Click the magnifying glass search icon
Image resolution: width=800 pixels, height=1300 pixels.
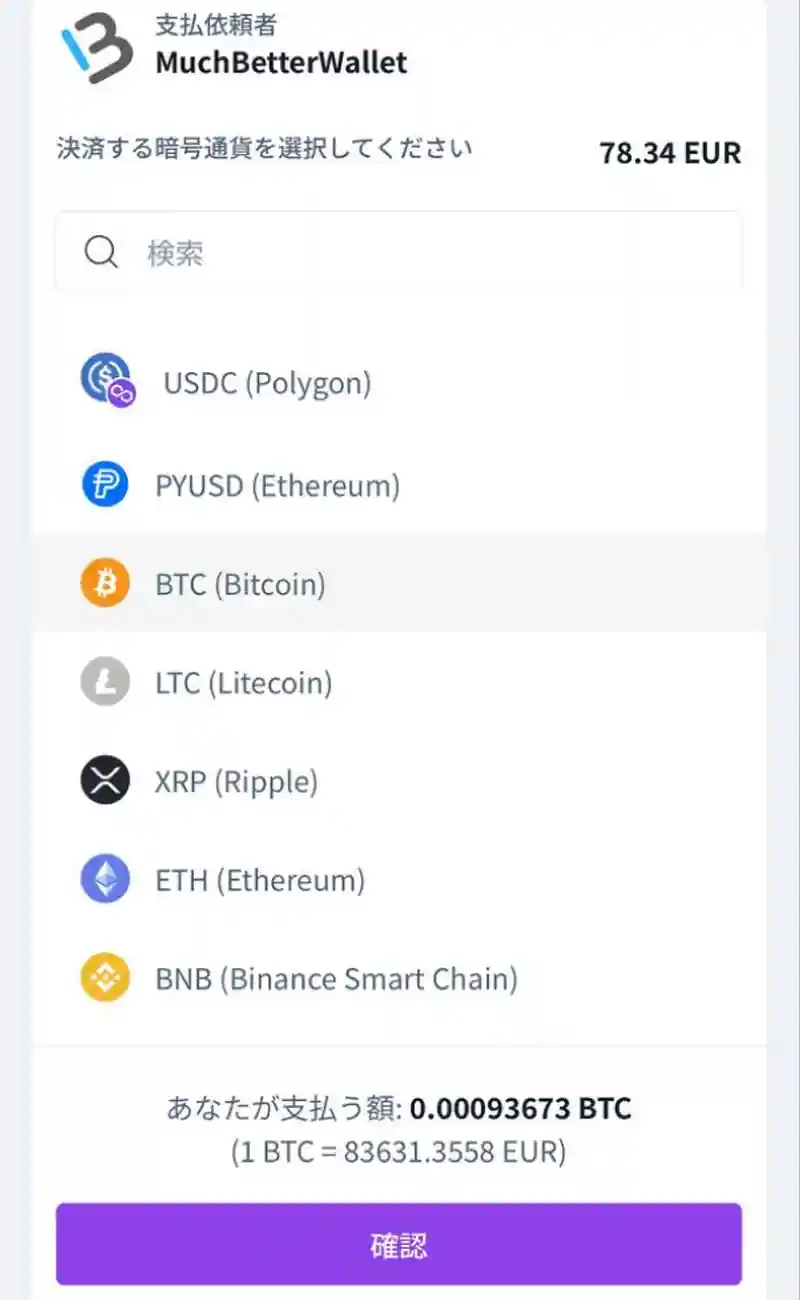101,252
